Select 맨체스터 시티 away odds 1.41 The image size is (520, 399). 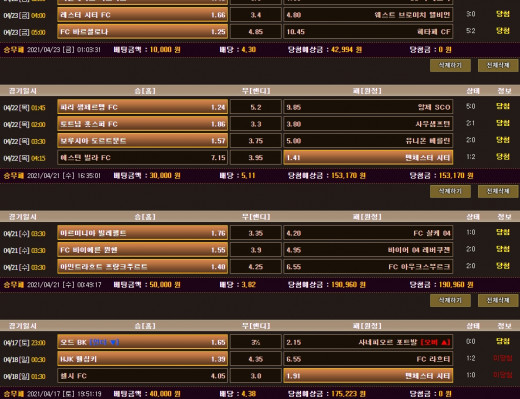point(368,158)
